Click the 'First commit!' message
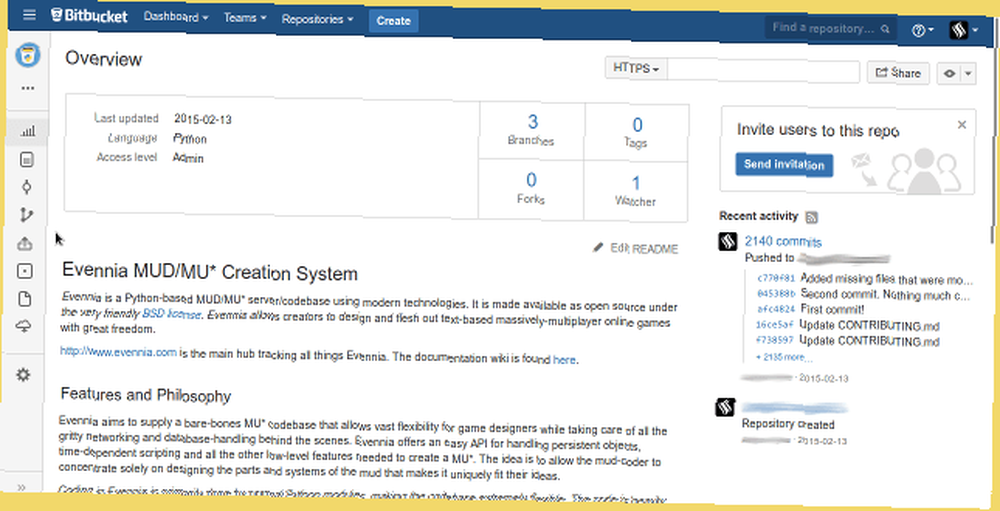Screen dimensions: 1000x511 832,310
